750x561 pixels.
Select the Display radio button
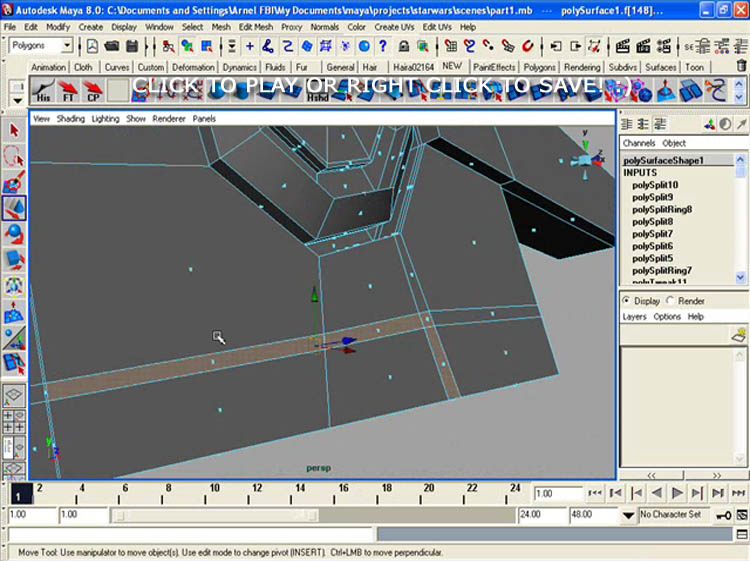pos(627,301)
